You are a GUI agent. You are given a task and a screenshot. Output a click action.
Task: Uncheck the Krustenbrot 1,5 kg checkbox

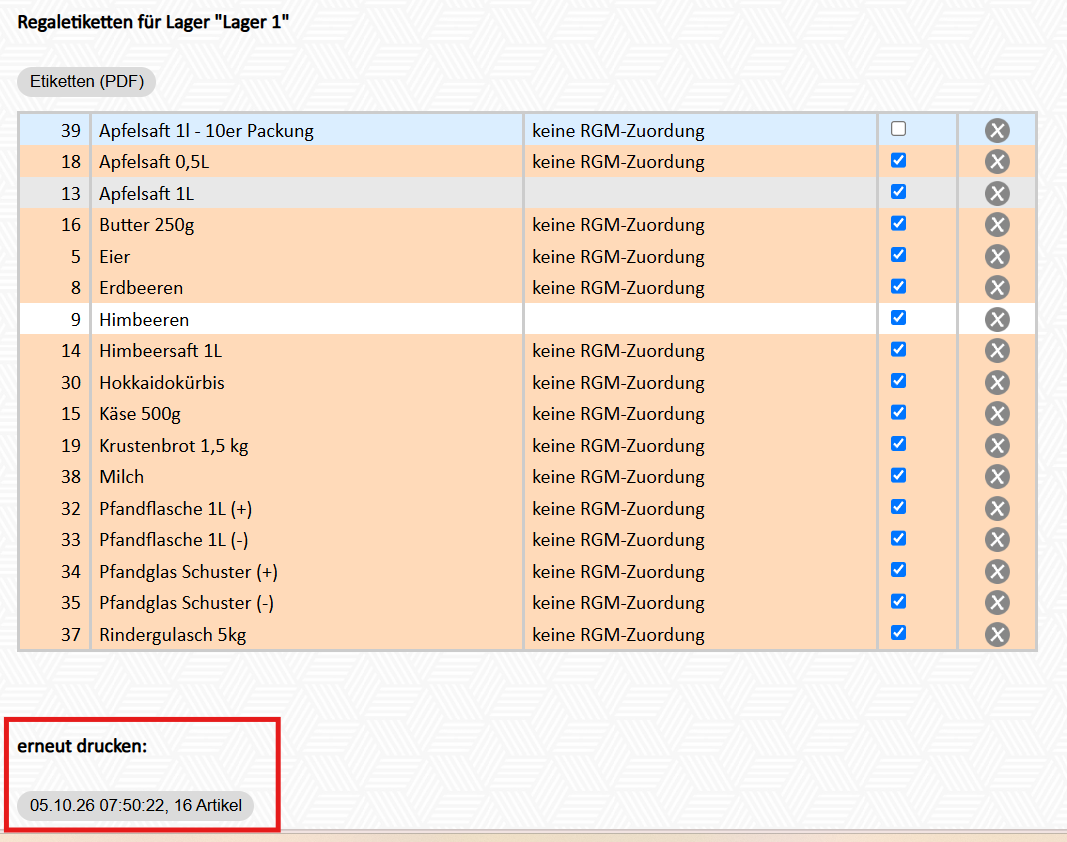[898, 444]
